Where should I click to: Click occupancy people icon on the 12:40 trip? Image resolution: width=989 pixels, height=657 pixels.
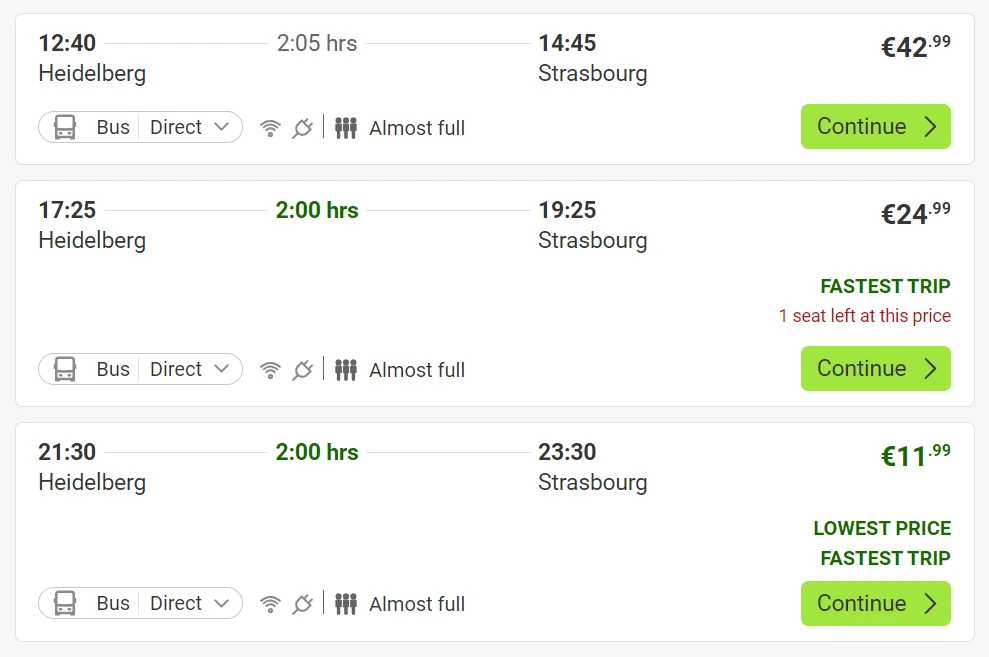tap(346, 128)
